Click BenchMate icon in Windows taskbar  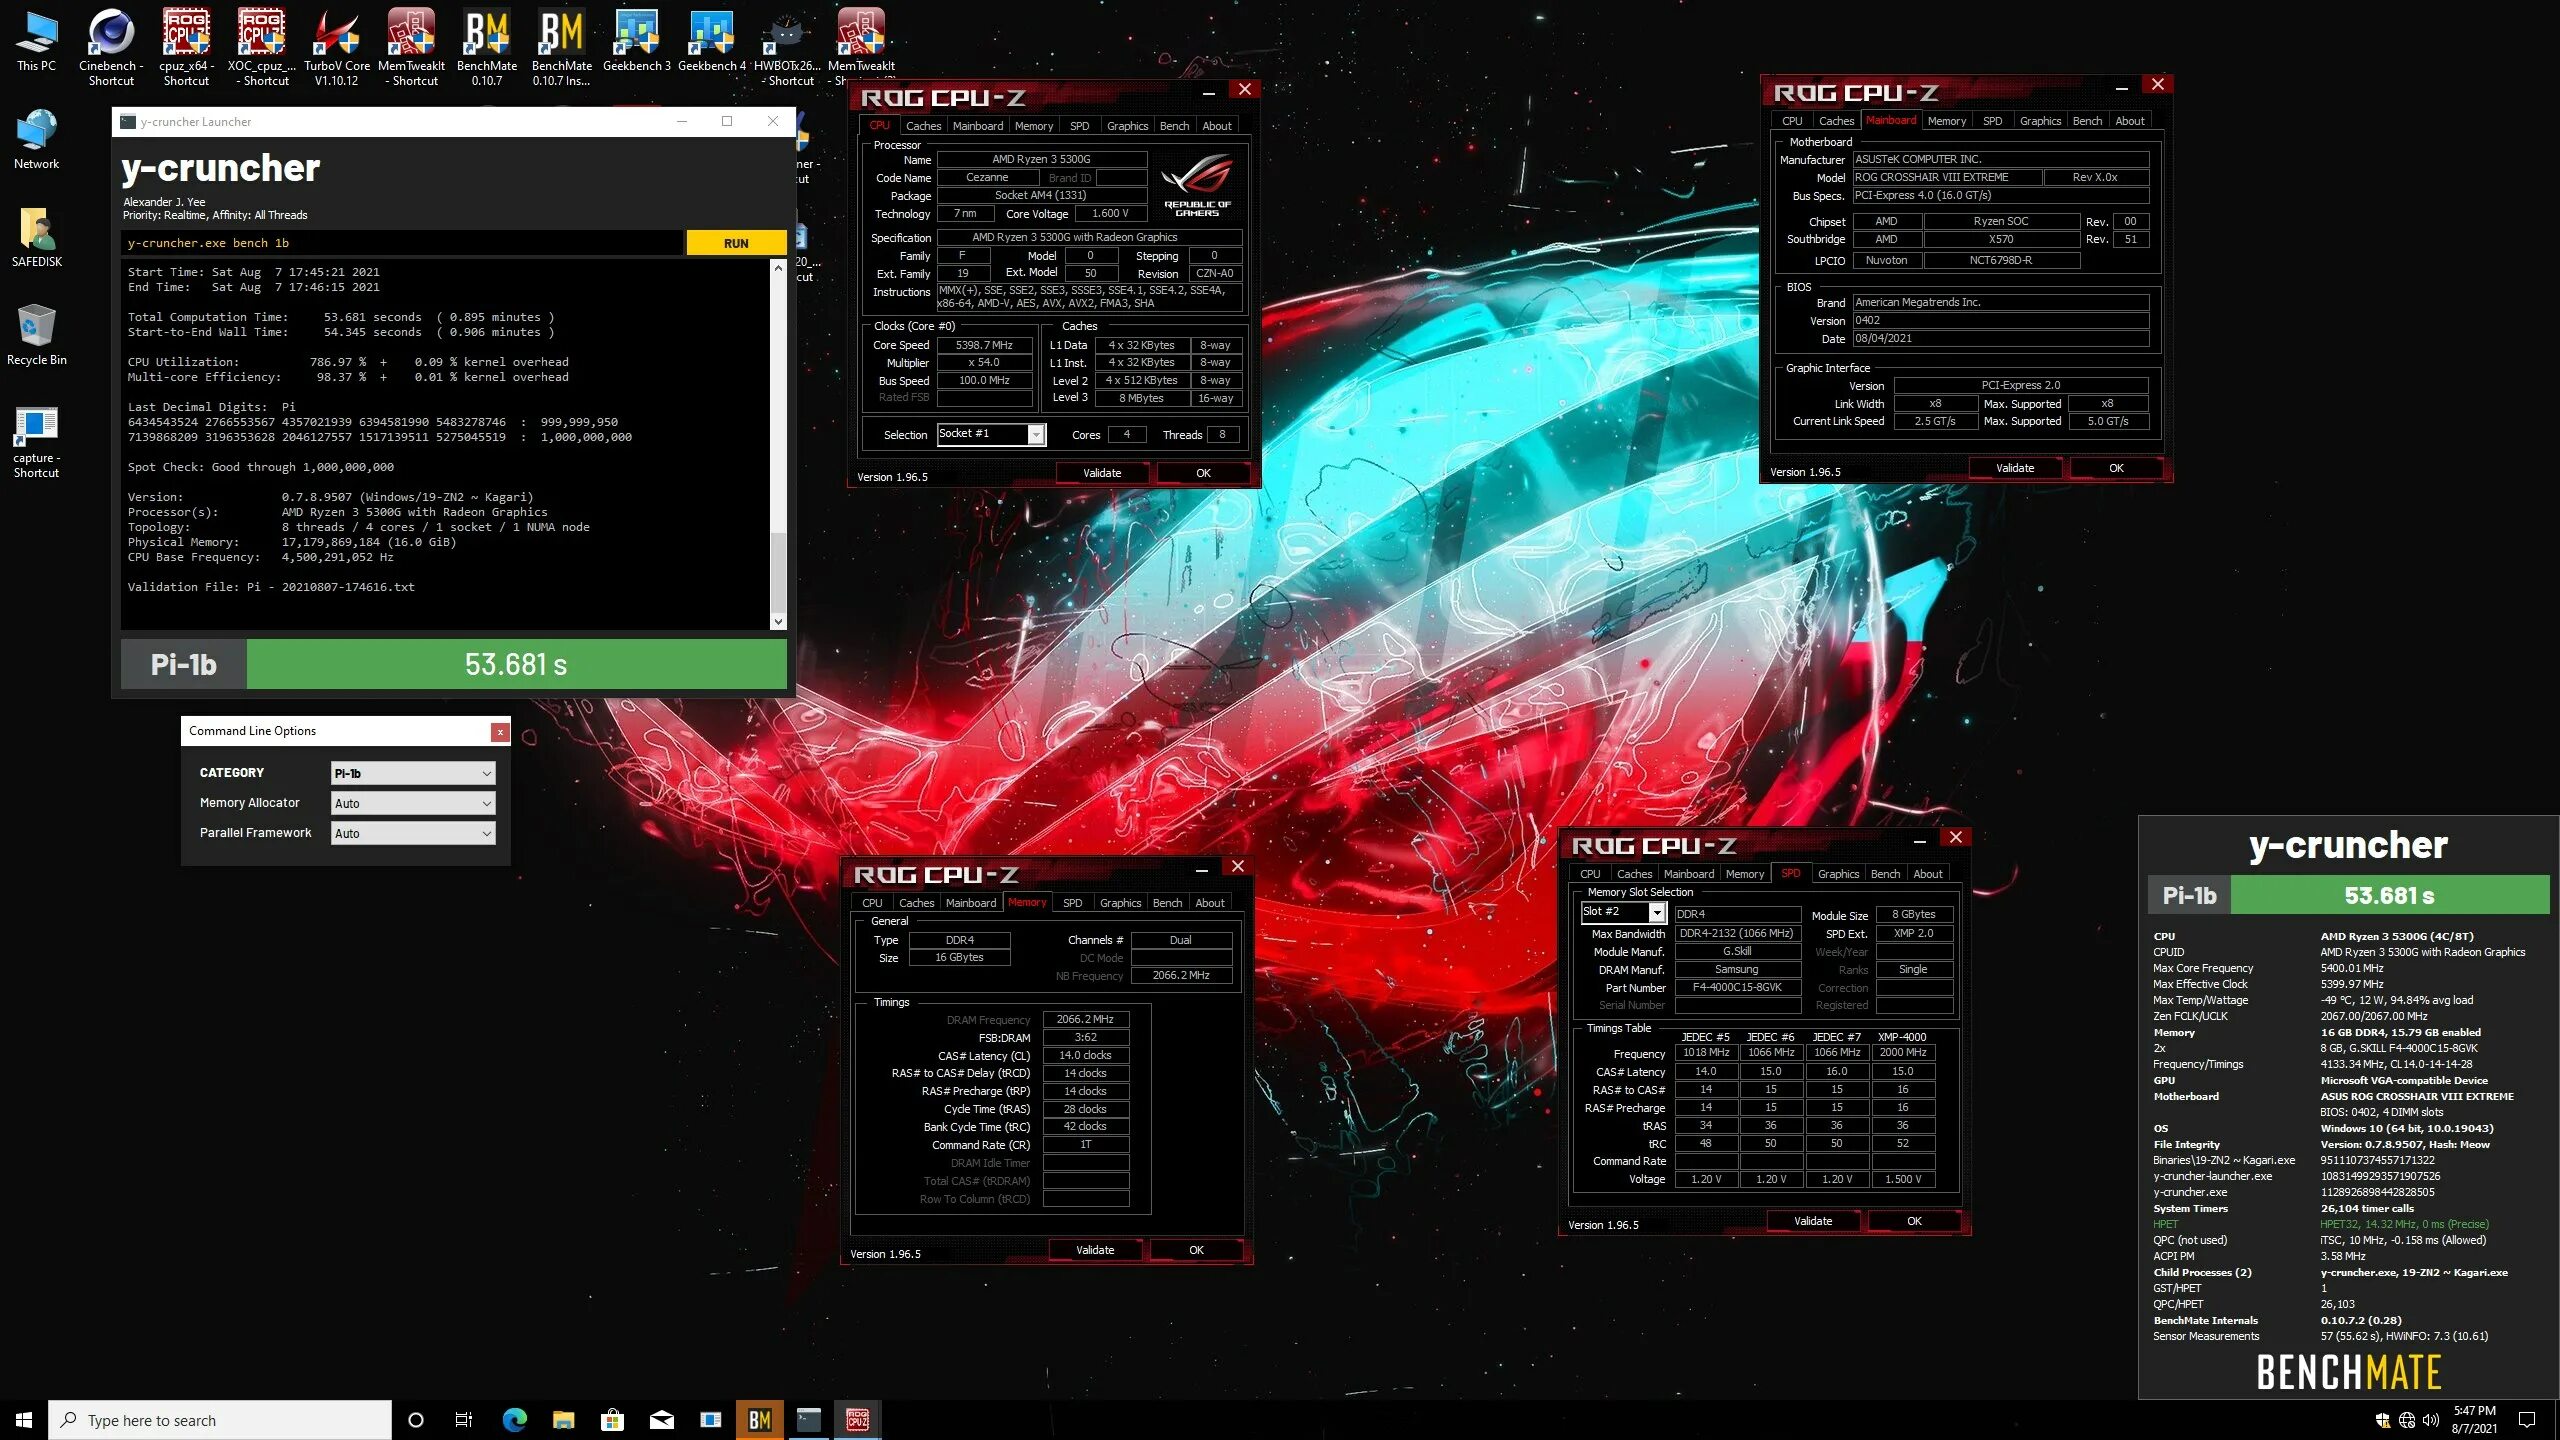[x=760, y=1419]
